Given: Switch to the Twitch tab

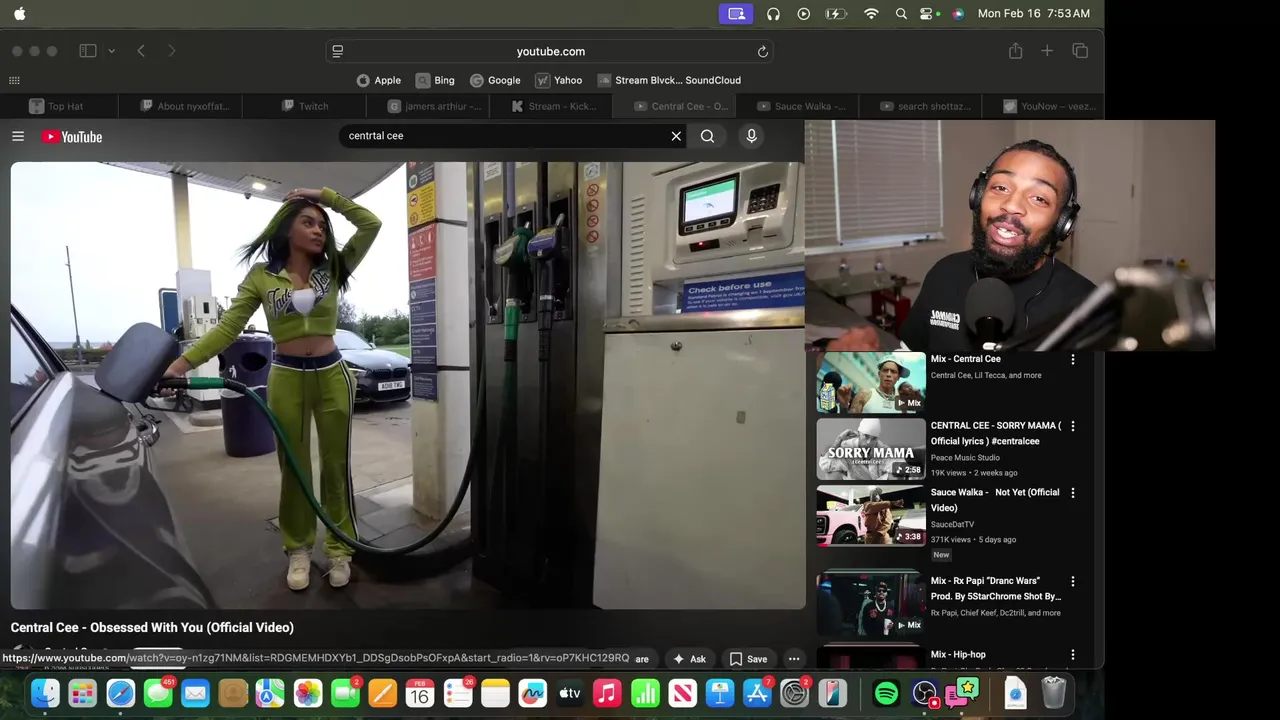Looking at the screenshot, I should point(305,106).
